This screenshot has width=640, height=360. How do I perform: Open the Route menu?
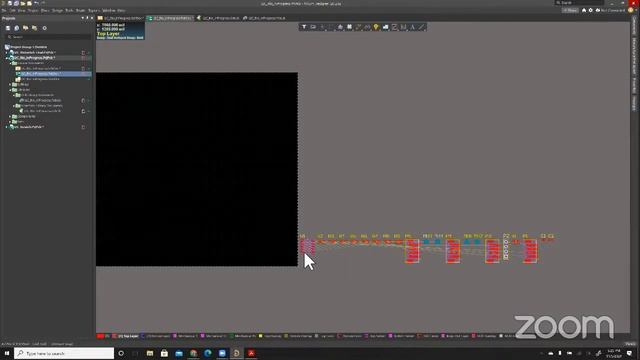click(80, 11)
